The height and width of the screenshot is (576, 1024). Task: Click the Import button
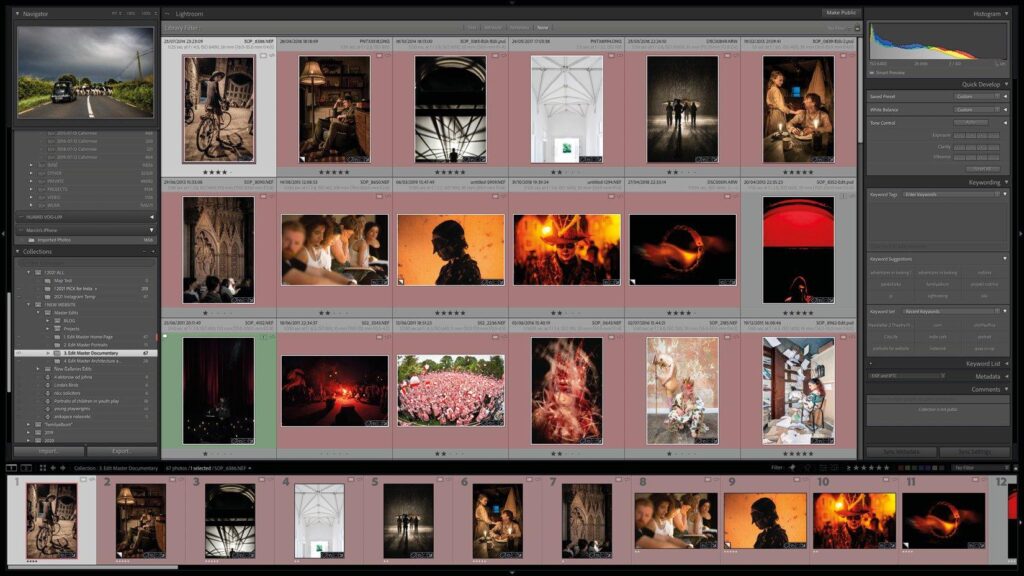tap(47, 451)
